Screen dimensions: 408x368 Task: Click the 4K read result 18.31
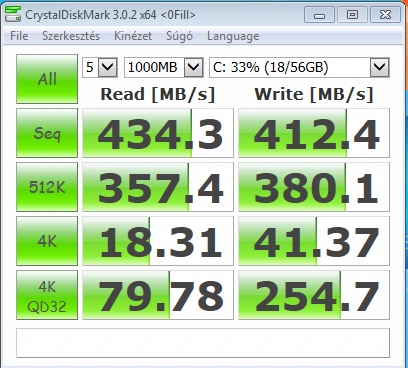[158, 241]
